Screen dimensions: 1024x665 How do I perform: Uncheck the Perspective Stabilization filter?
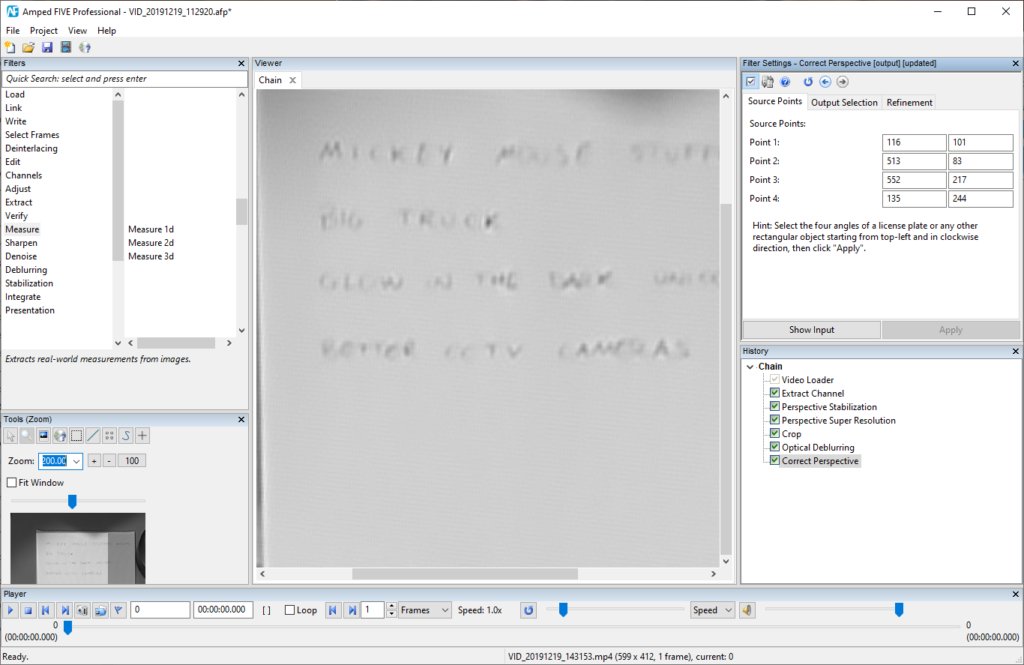click(x=775, y=406)
